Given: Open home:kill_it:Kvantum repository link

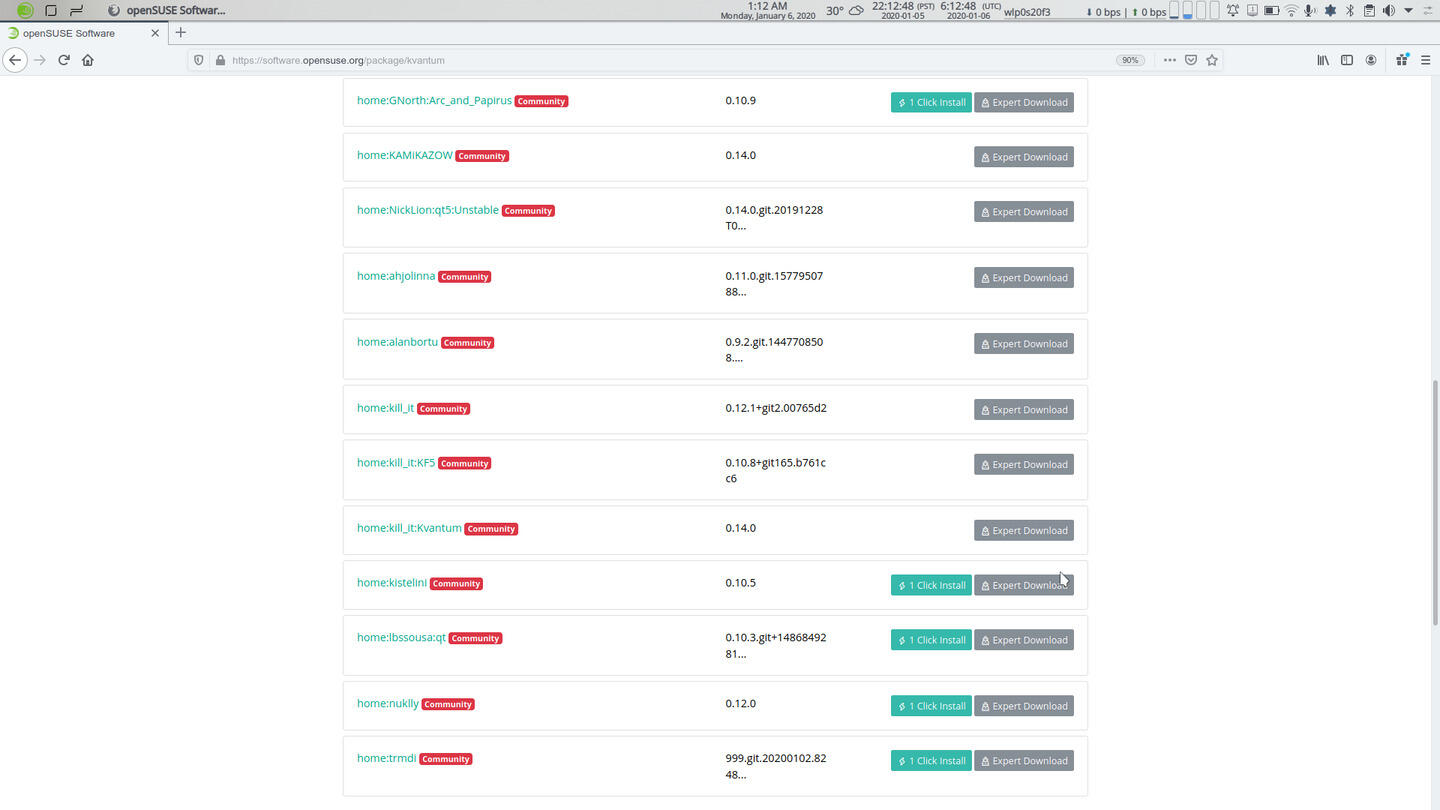Looking at the screenshot, I should point(409,528).
